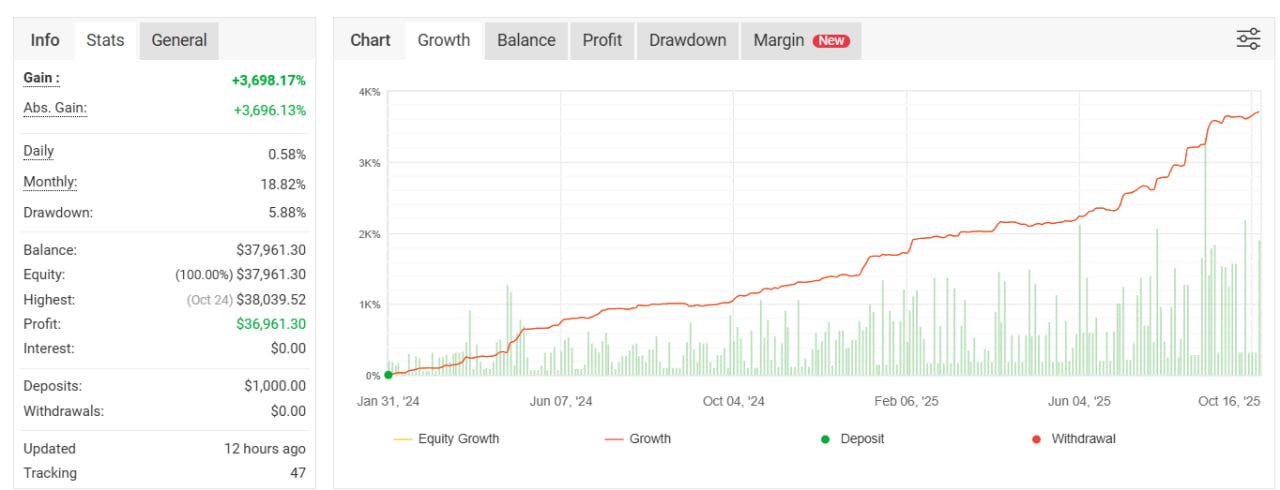The image size is (1280, 490).
Task: Click the Daily stat label
Action: tap(38, 152)
